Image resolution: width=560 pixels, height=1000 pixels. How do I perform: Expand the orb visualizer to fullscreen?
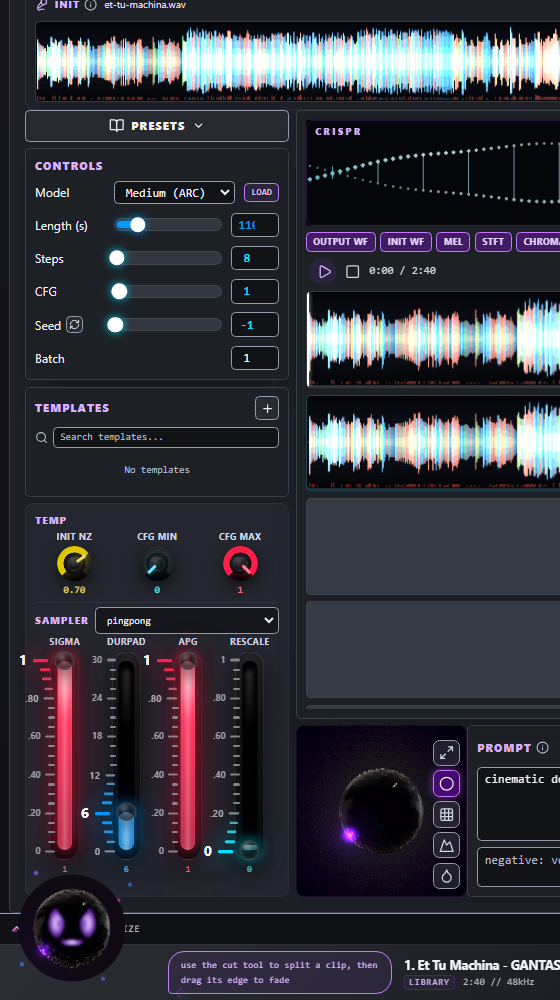coord(446,753)
